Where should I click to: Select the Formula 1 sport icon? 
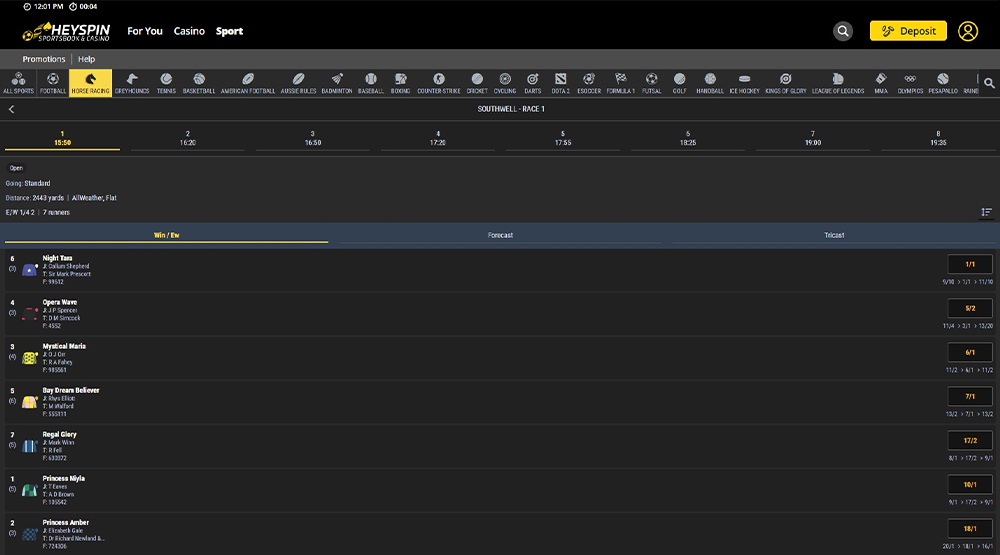620,83
